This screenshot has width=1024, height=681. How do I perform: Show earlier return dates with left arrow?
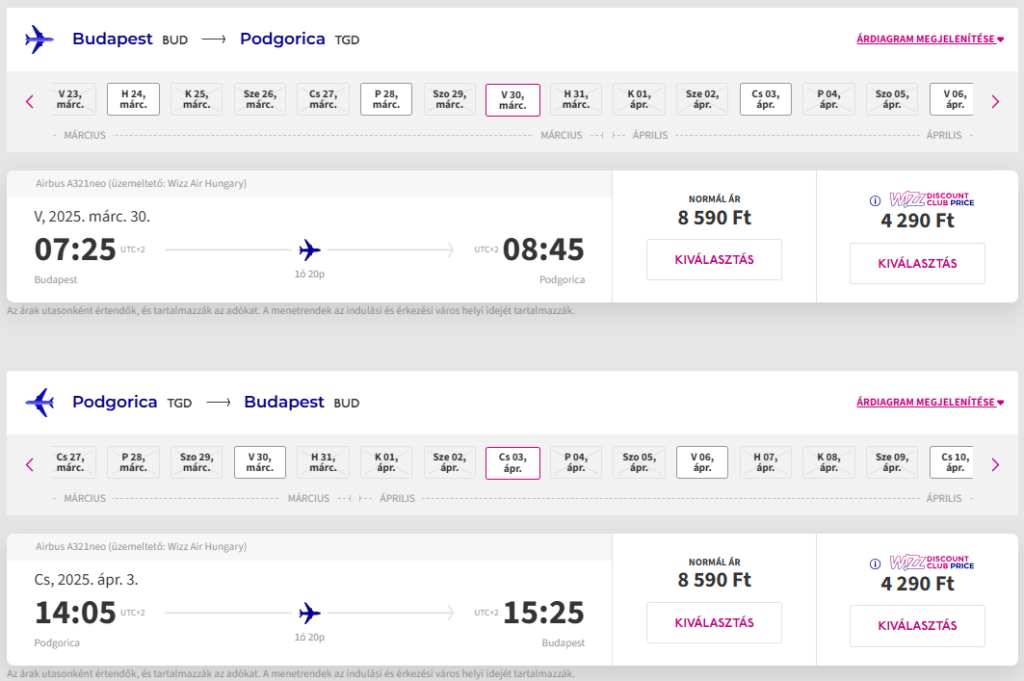tap(29, 464)
